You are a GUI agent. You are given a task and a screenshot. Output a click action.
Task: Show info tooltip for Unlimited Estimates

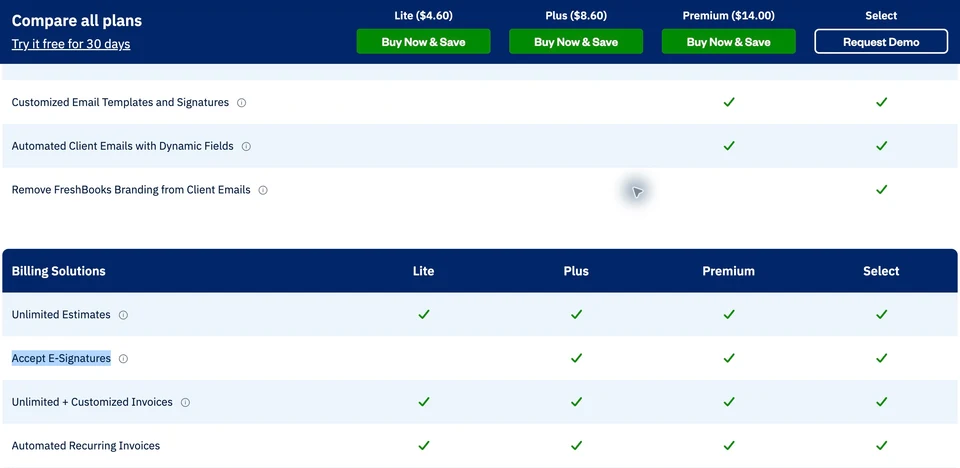pos(123,315)
